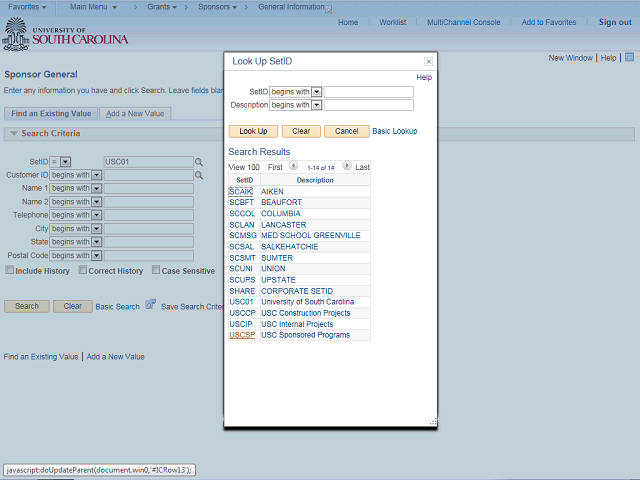This screenshot has width=640, height=480.
Task: Toggle the Include History checkbox
Action: click(9, 270)
